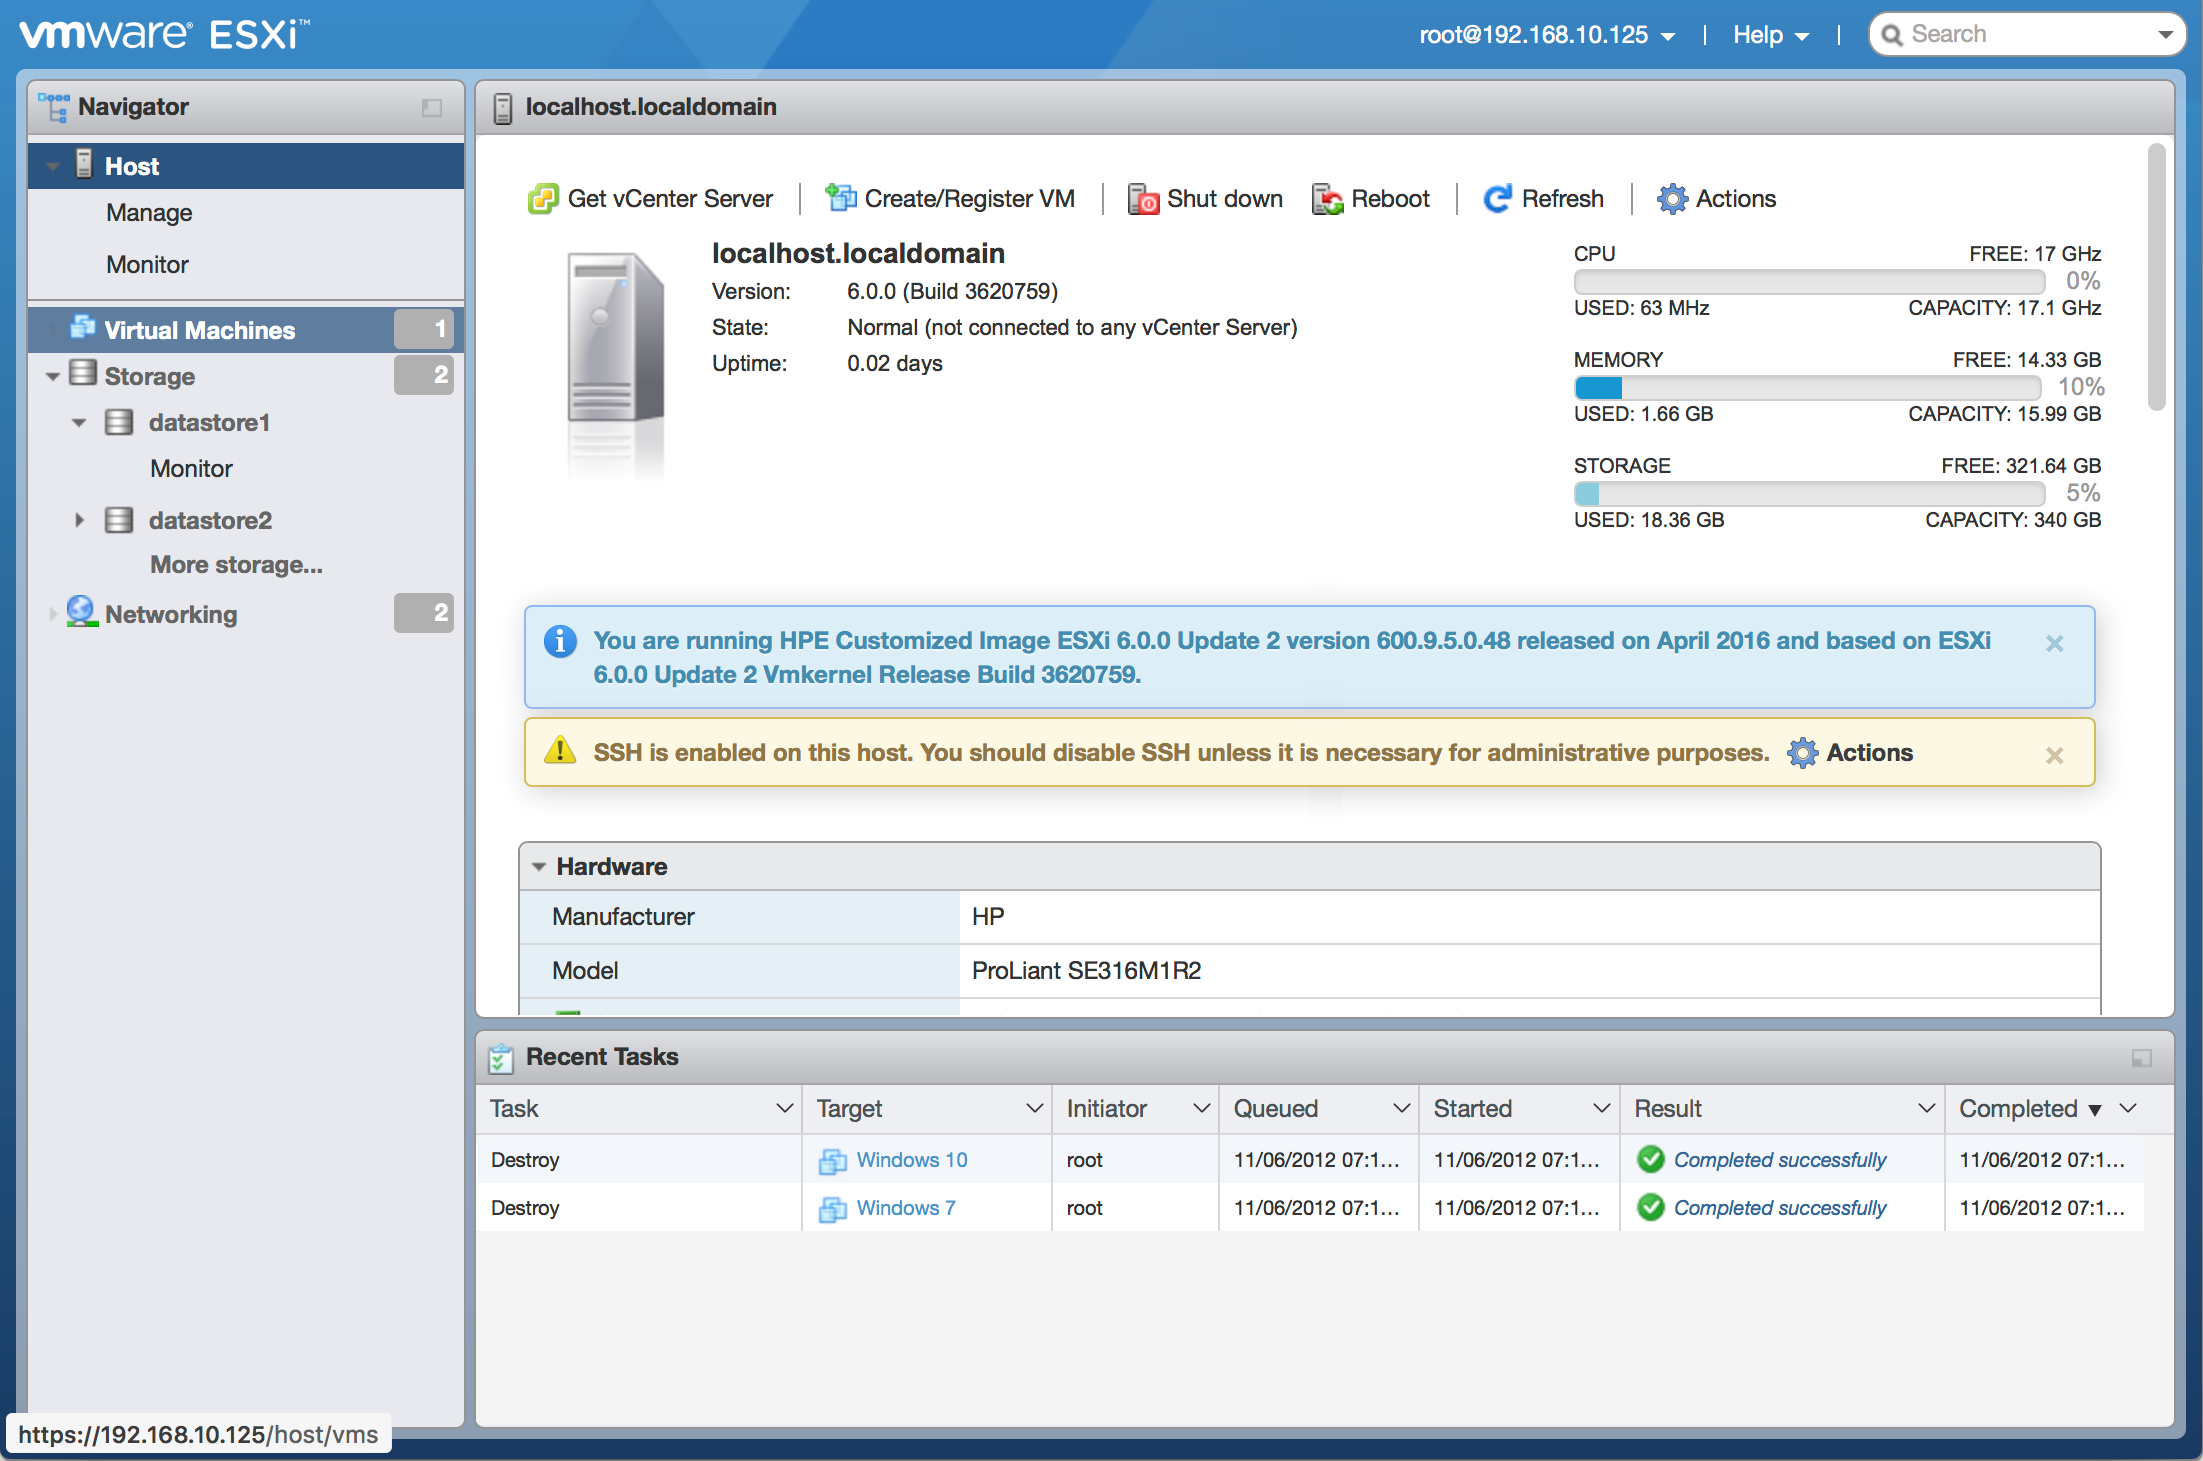The image size is (2203, 1461).
Task: Sort by the Completed column header
Action: (x=2018, y=1109)
